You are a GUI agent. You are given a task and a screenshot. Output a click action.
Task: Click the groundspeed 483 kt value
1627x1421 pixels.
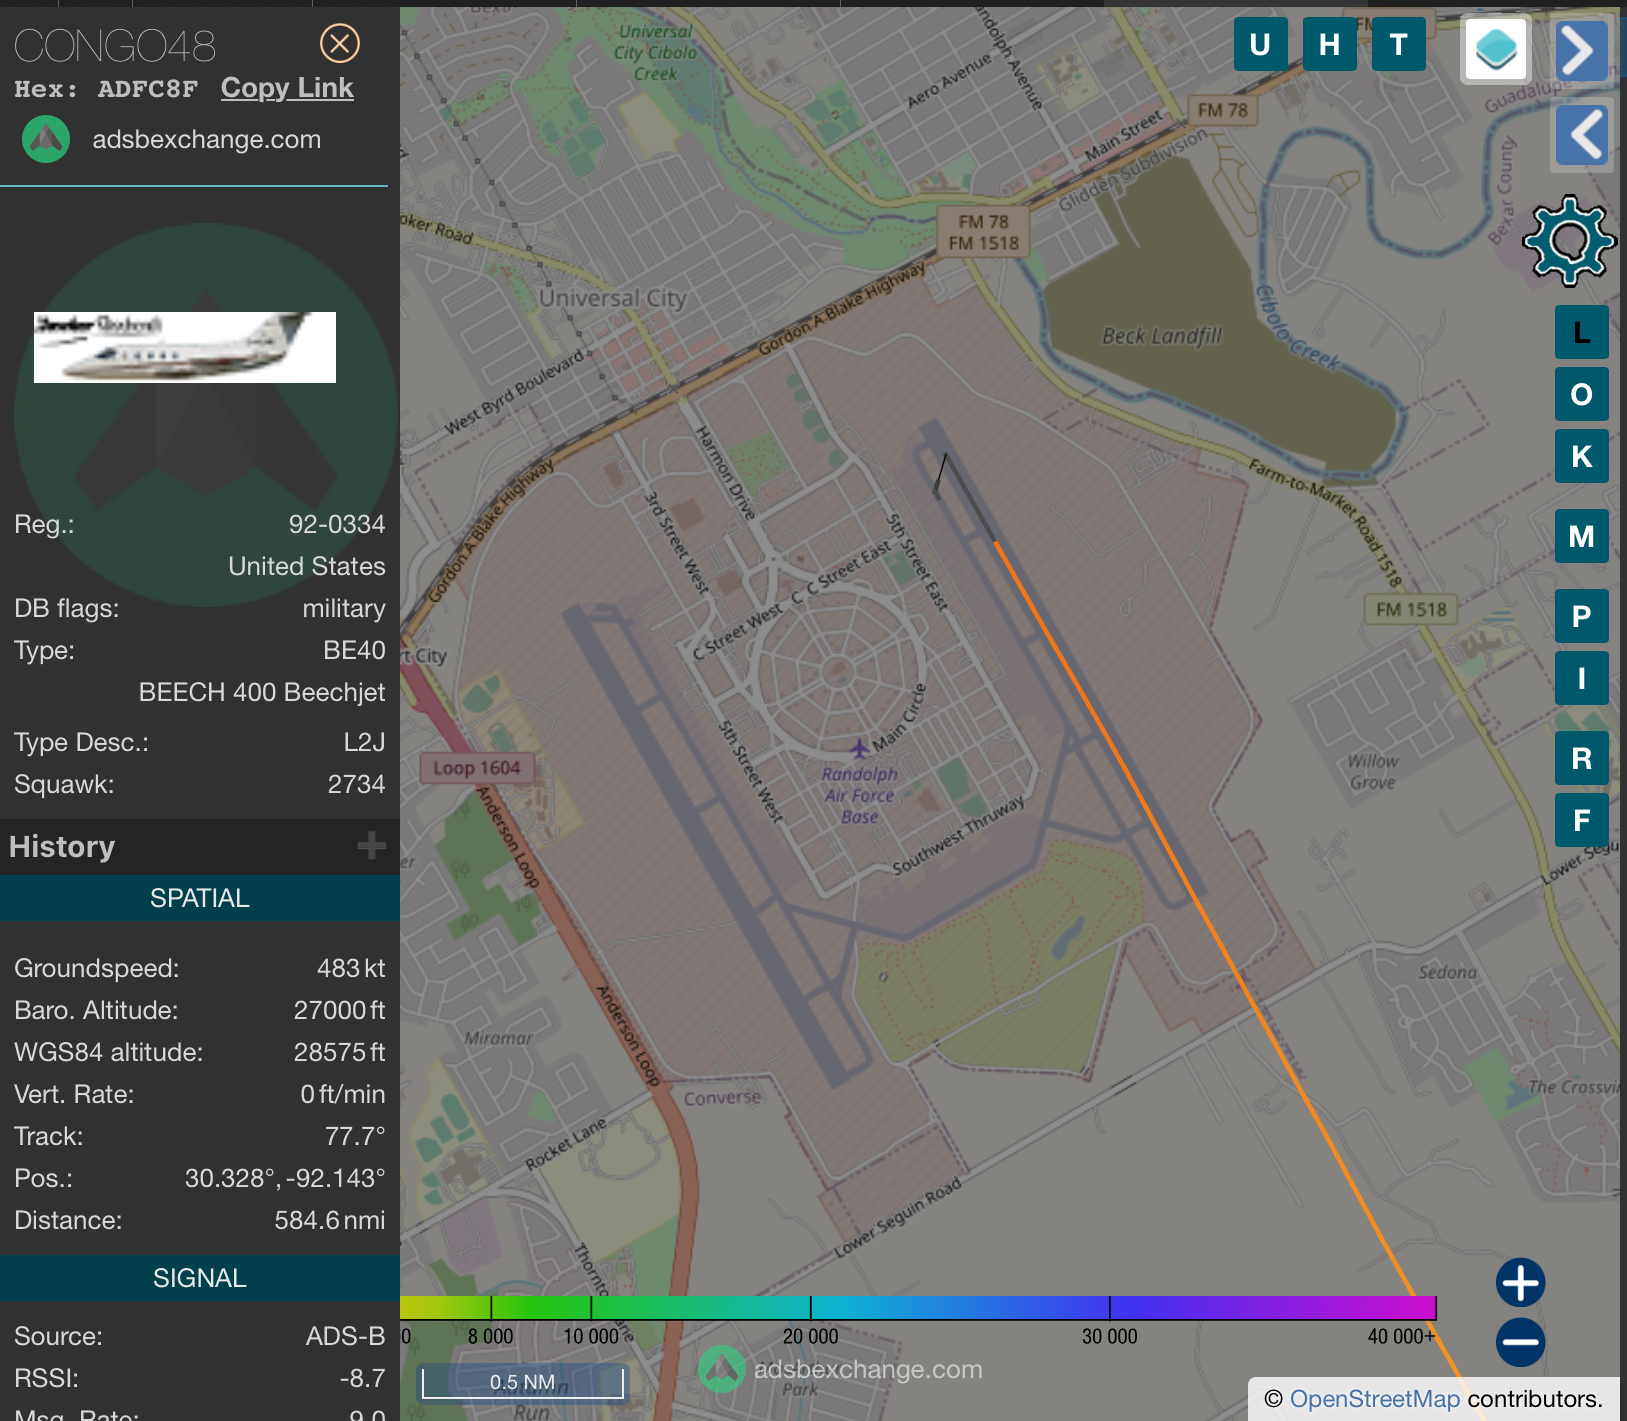[351, 968]
